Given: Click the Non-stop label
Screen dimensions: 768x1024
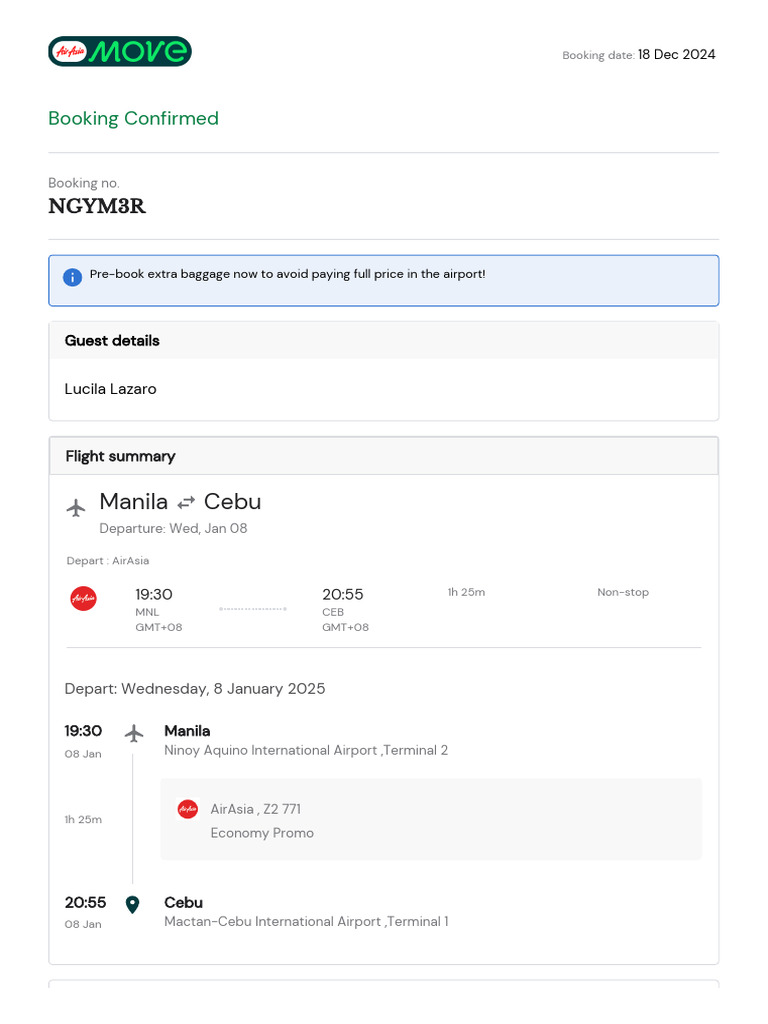Looking at the screenshot, I should [623, 592].
